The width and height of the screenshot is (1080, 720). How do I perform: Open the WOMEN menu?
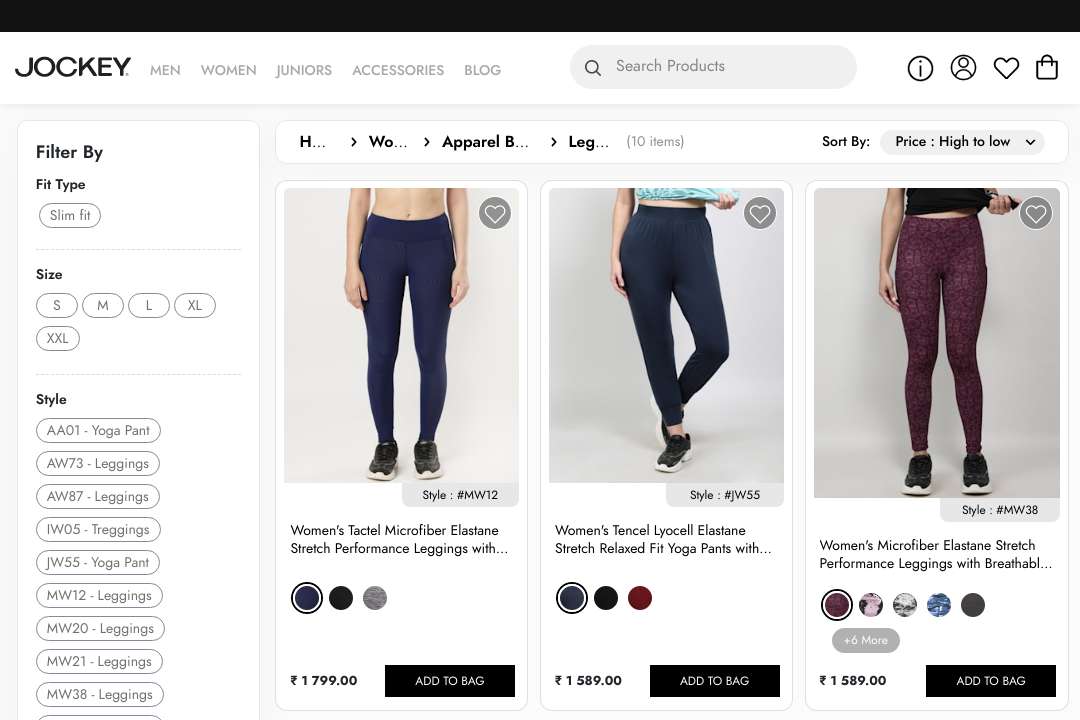tap(228, 70)
